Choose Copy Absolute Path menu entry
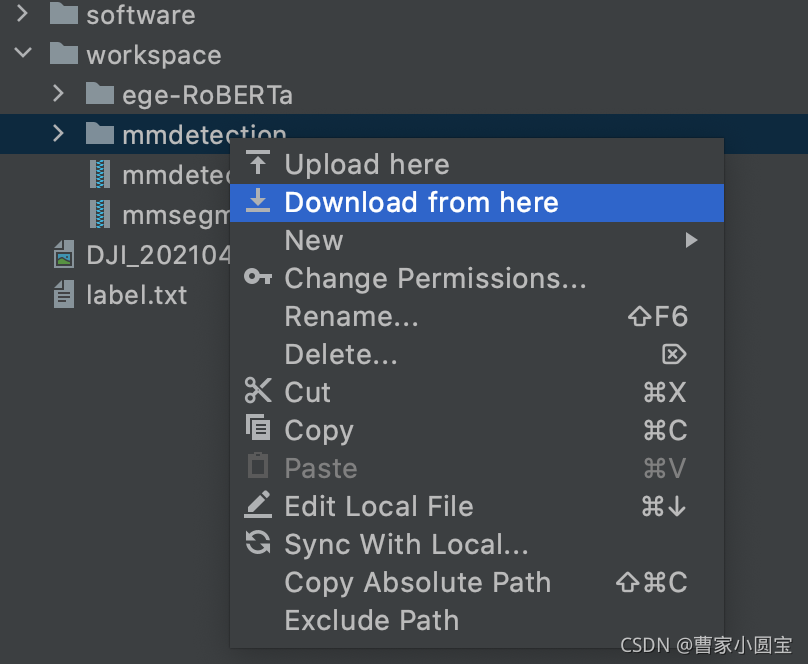Viewport: 808px width, 664px height. [477, 583]
